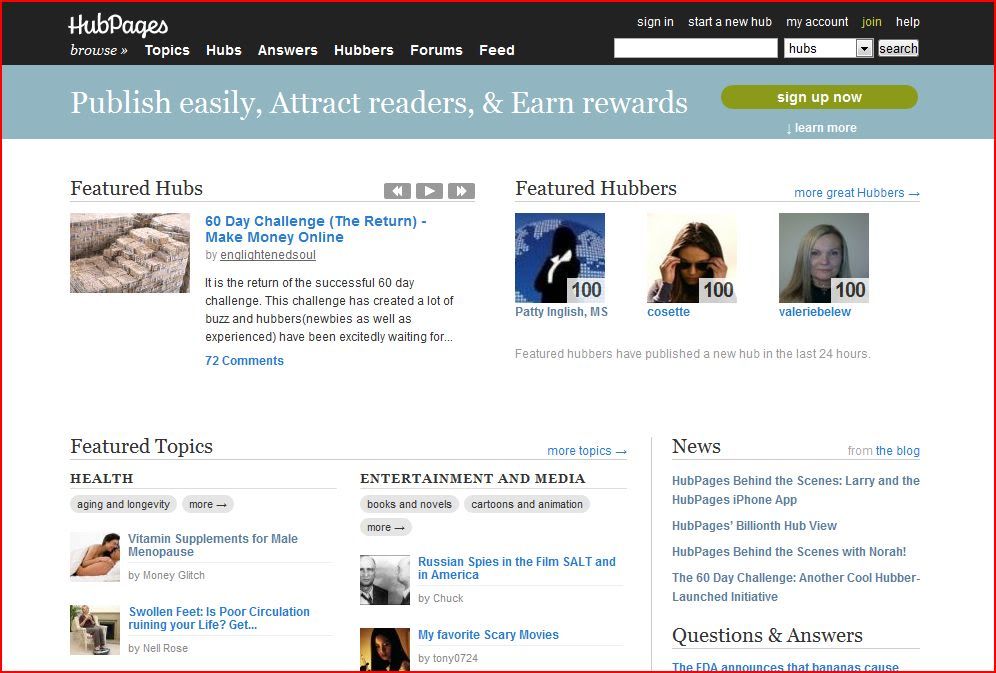Screen dimensions: 996x673
Task: Open the hubs search scope dropdown
Action: click(828, 48)
